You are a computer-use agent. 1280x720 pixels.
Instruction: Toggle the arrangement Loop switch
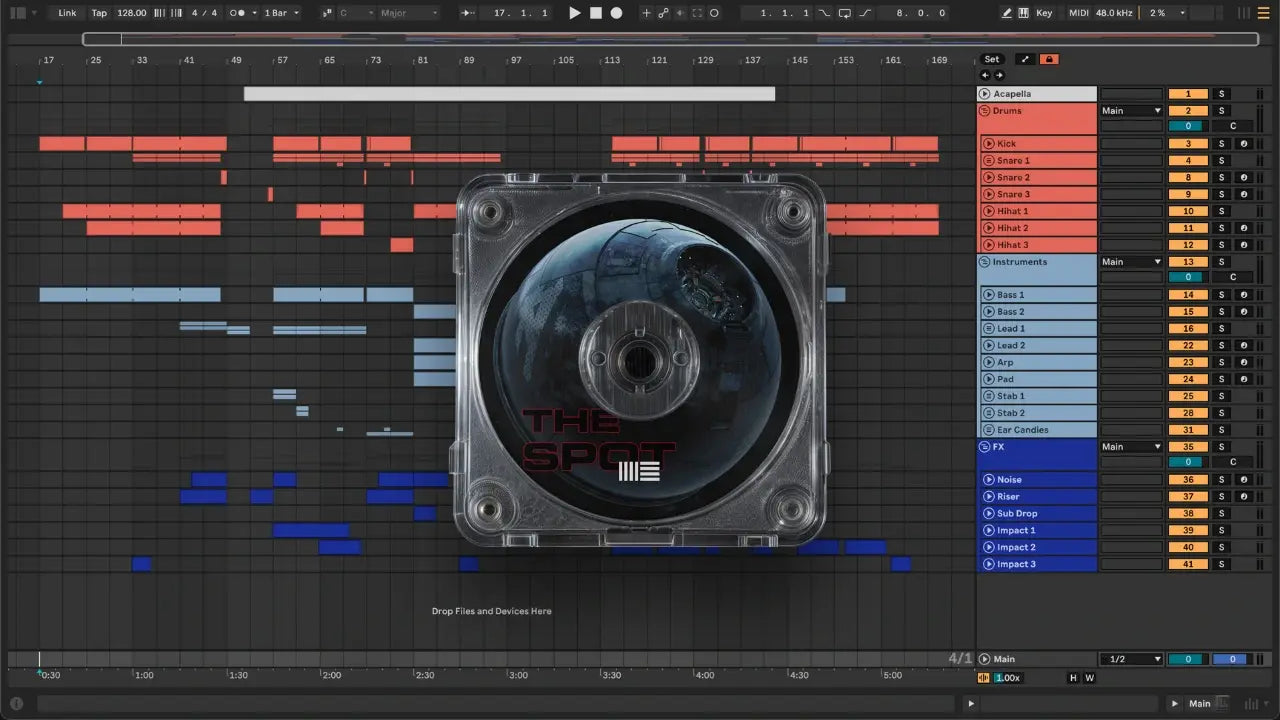(845, 13)
